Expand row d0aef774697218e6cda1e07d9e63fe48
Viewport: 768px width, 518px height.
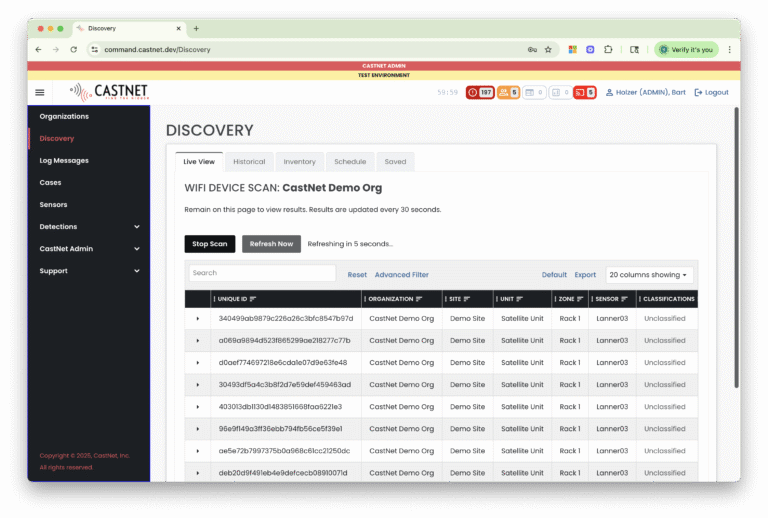click(x=197, y=363)
